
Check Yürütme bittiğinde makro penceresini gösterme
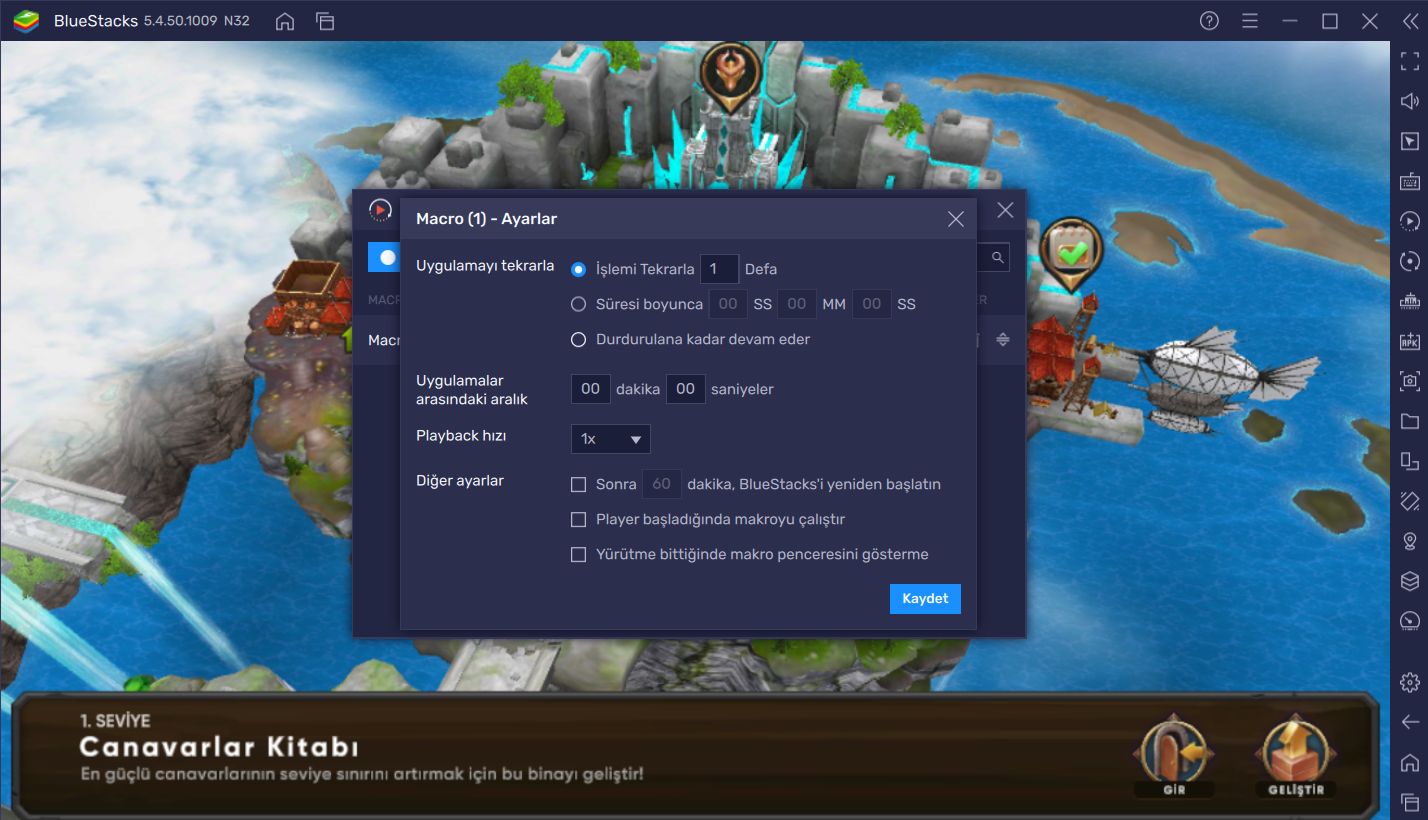point(578,554)
